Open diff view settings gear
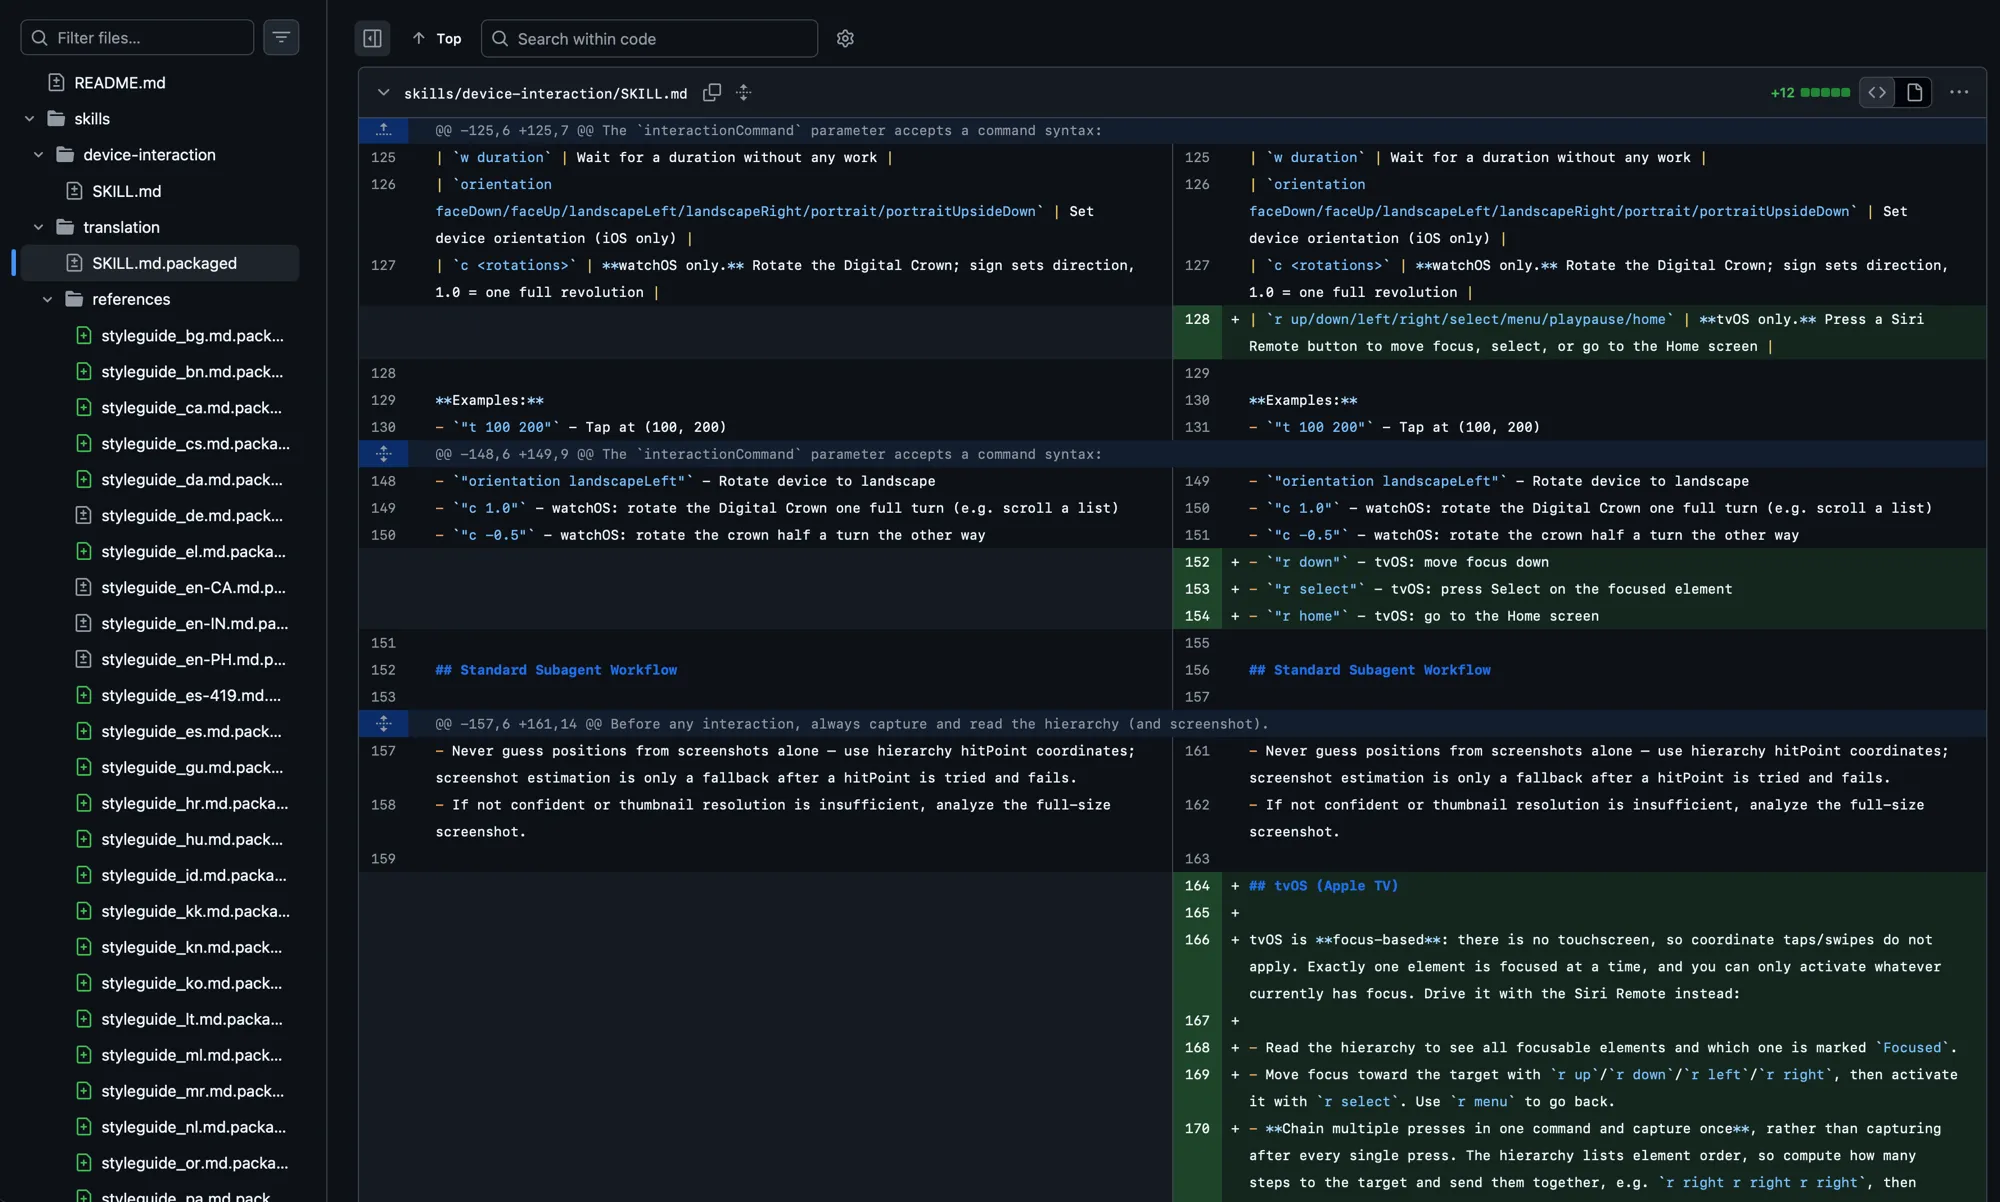Screen dimensions: 2000x1202 (845, 38)
